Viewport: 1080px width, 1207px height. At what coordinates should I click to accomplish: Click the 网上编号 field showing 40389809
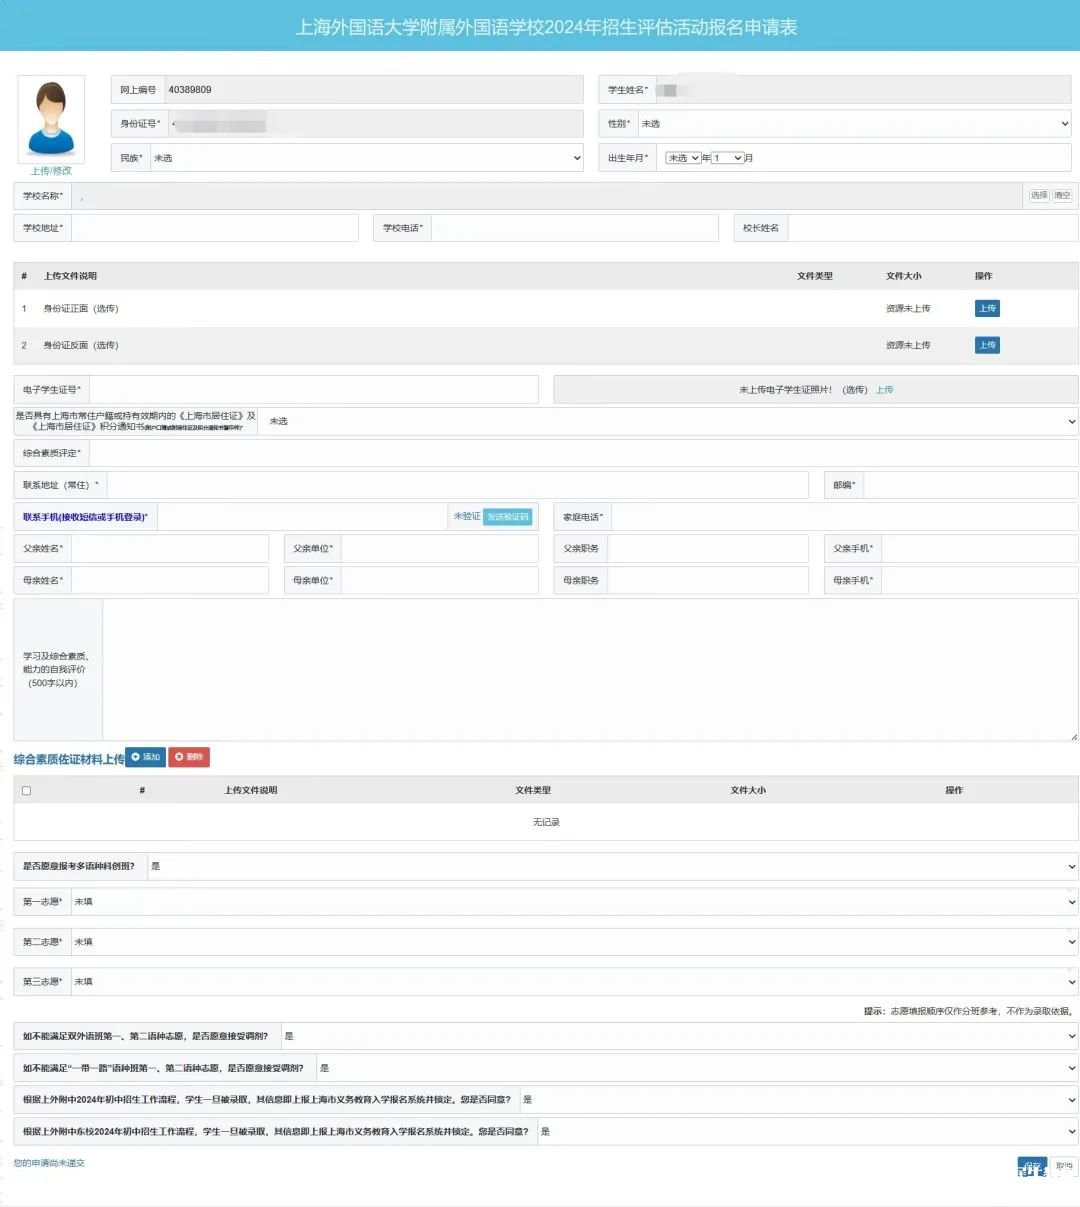point(374,90)
